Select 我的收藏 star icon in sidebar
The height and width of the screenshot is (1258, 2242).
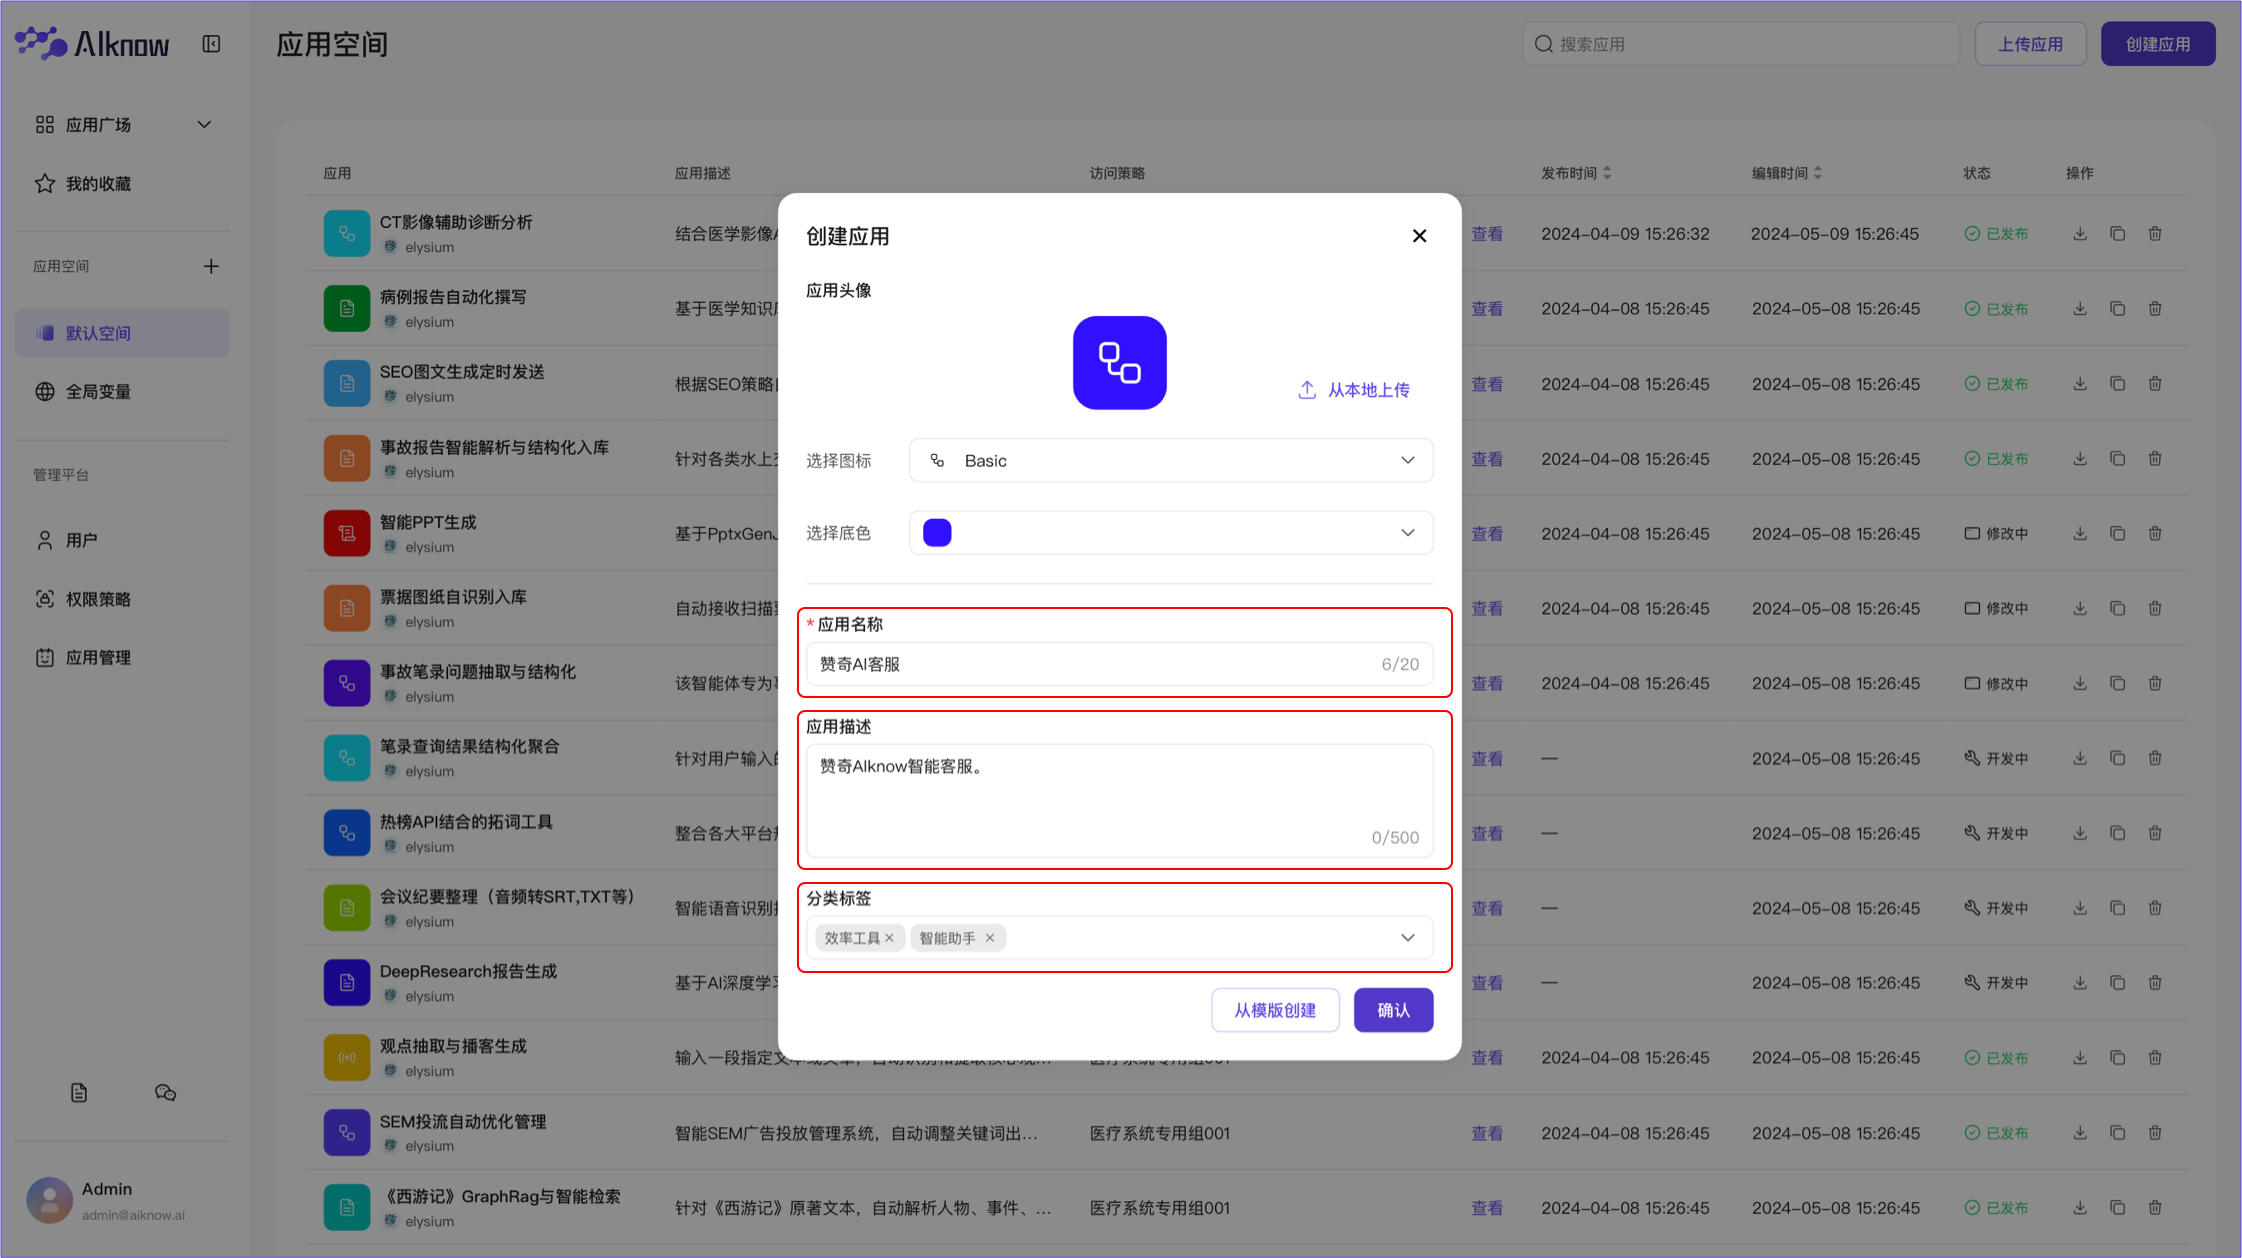coord(44,183)
